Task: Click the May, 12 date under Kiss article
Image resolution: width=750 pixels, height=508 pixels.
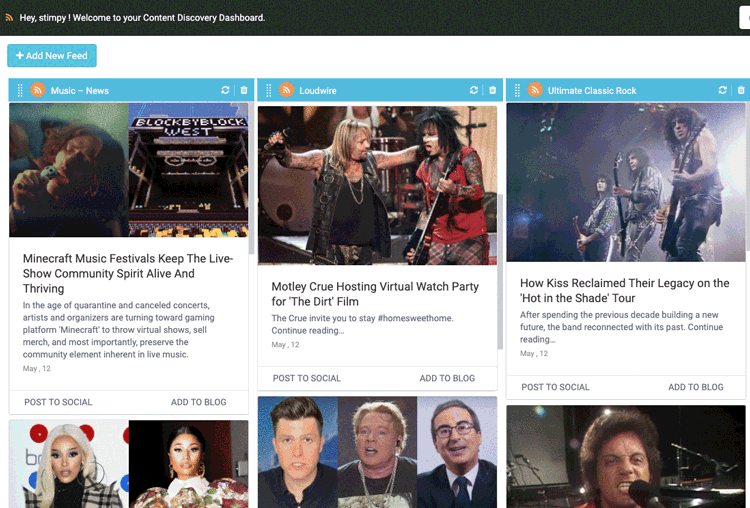Action: point(534,353)
